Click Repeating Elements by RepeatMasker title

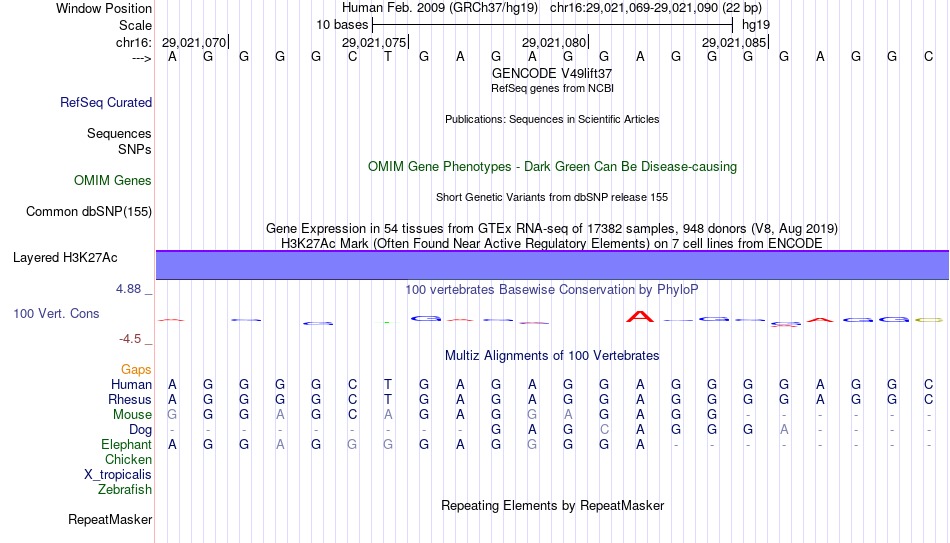point(552,505)
